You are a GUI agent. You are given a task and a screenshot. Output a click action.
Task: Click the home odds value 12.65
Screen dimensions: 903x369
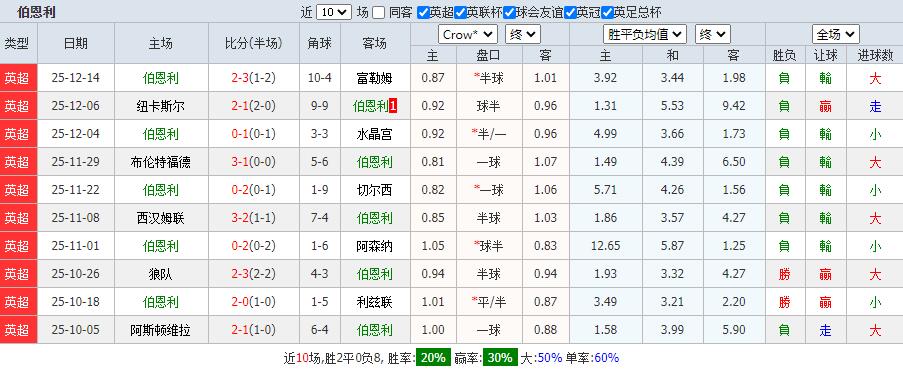tap(605, 246)
